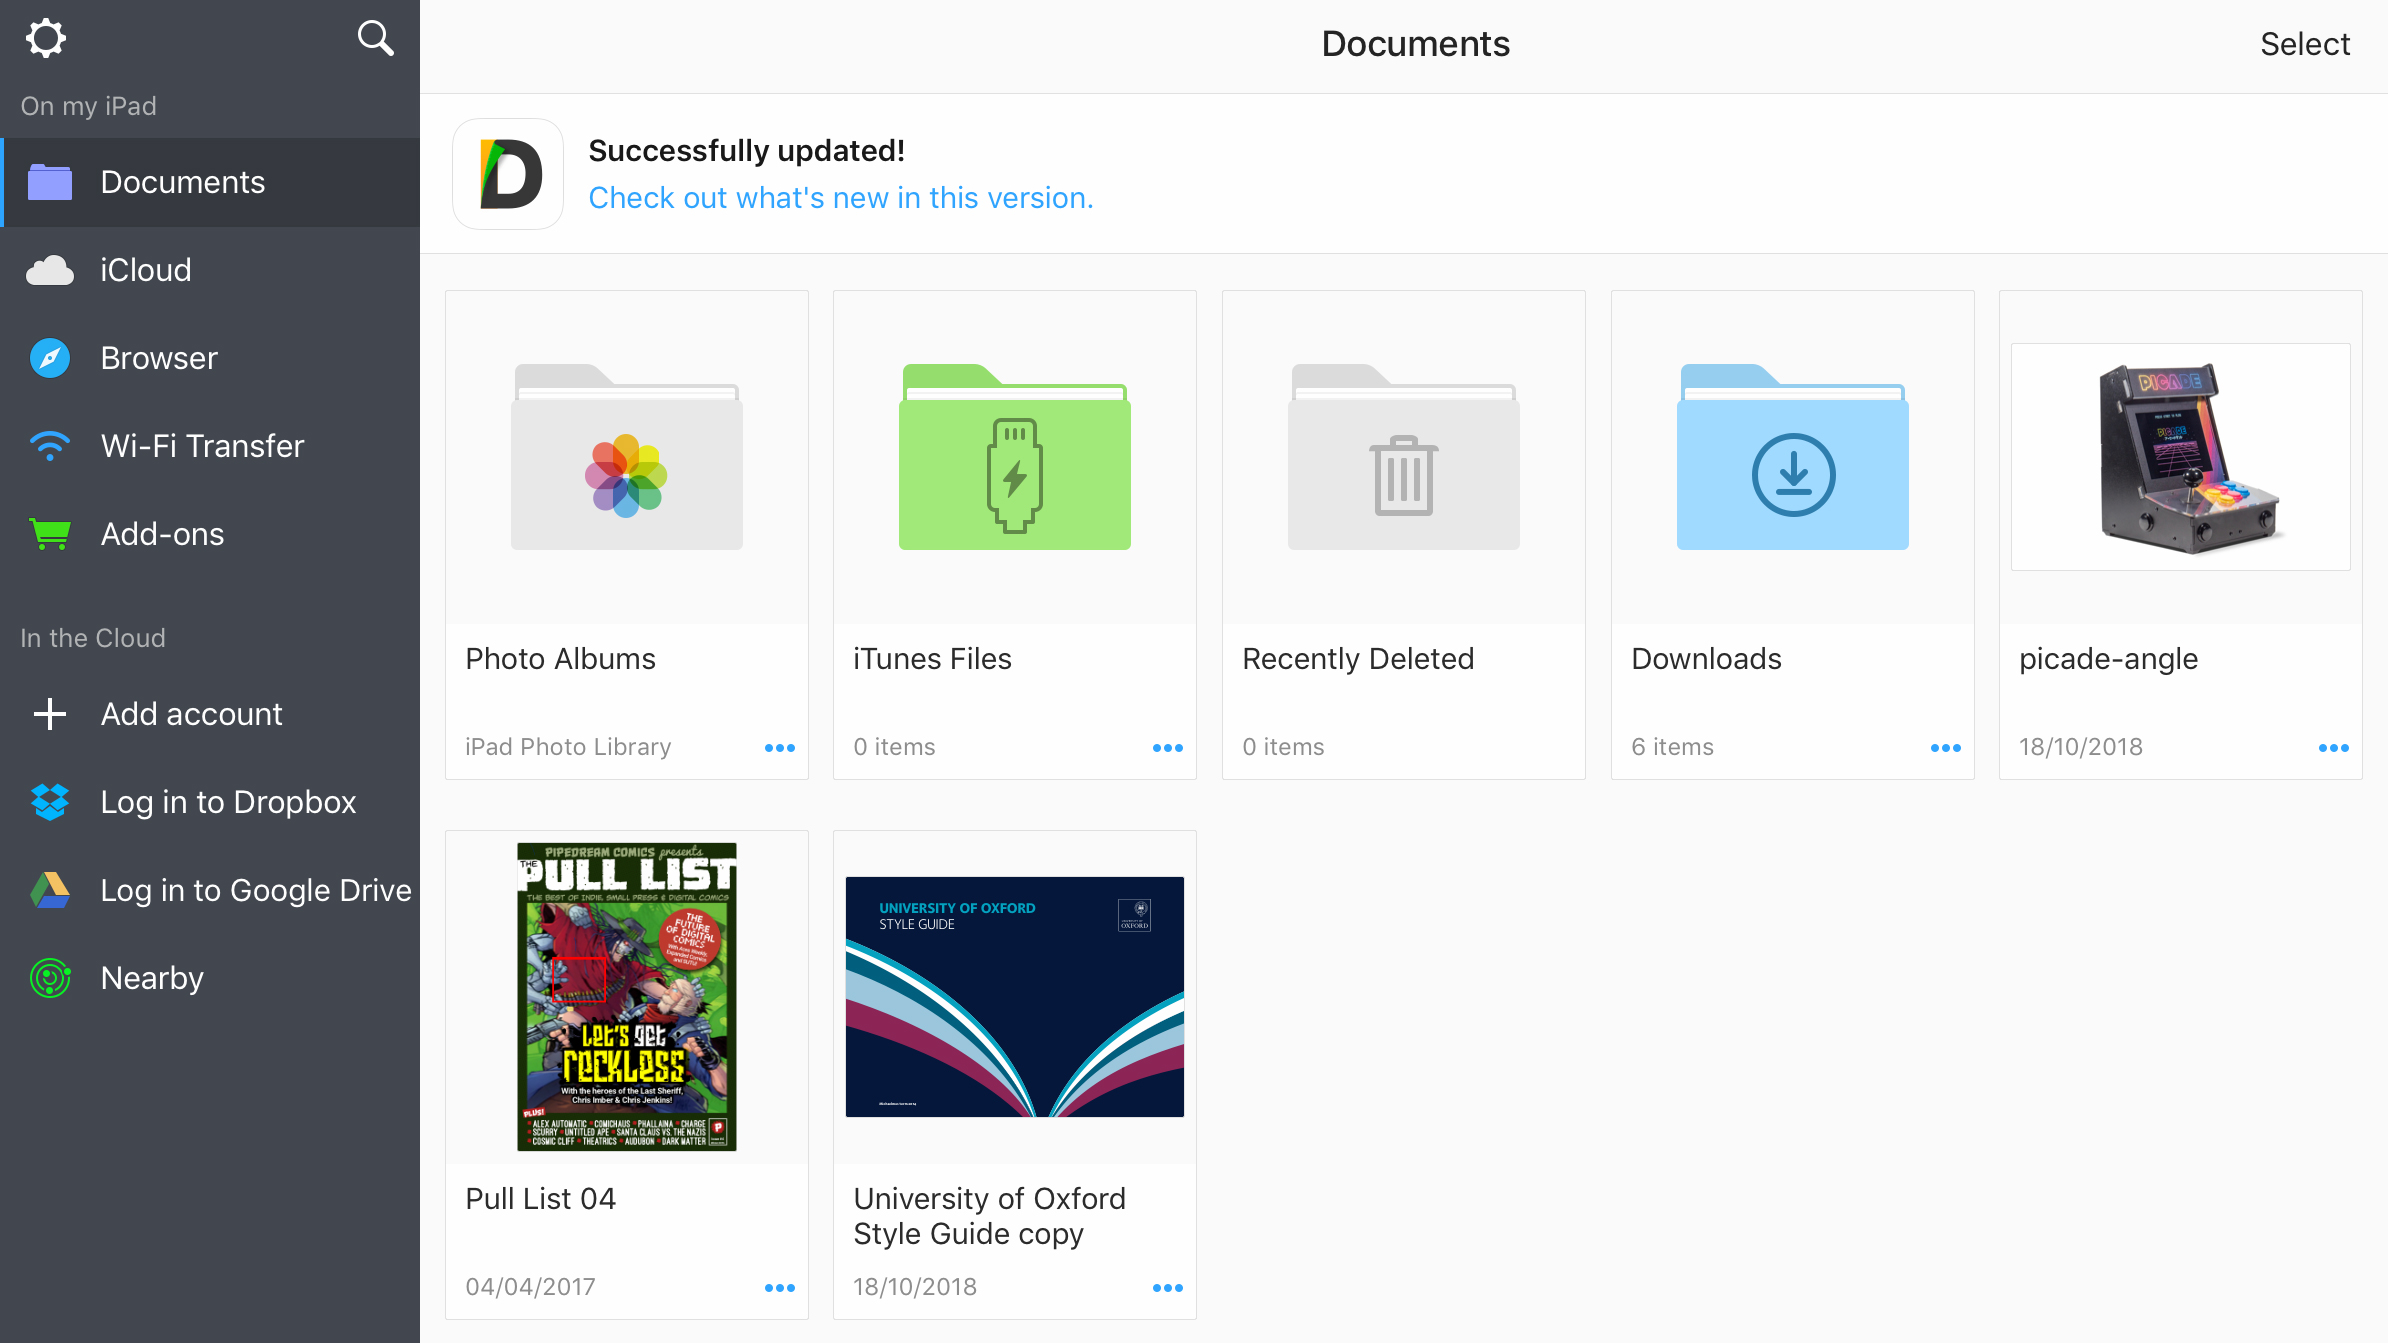Tap Log in to Dropbox

228,802
